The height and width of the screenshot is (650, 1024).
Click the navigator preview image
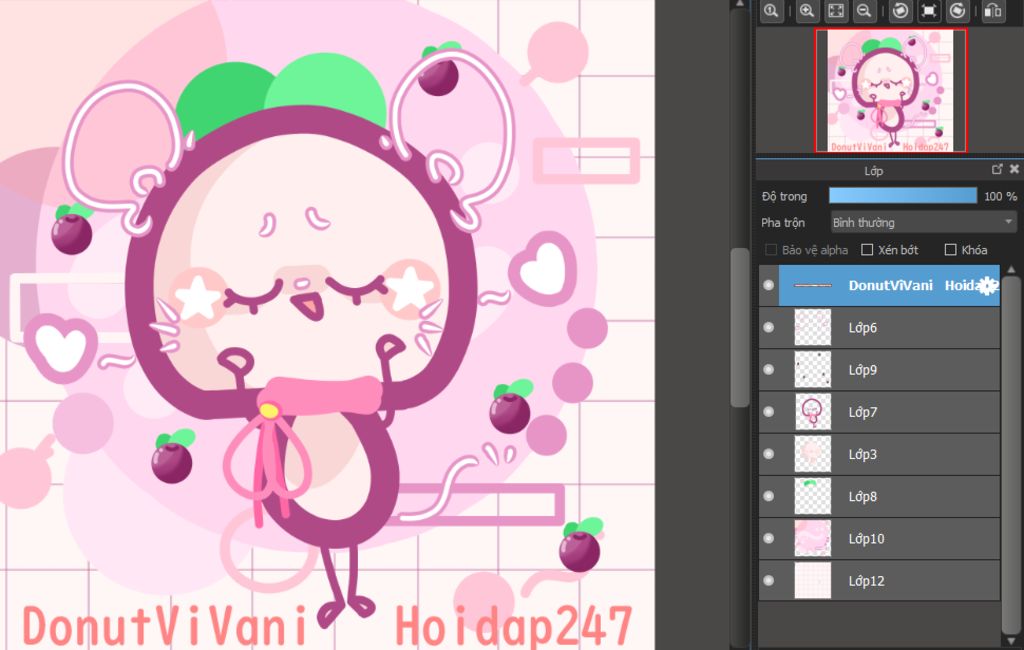click(891, 91)
